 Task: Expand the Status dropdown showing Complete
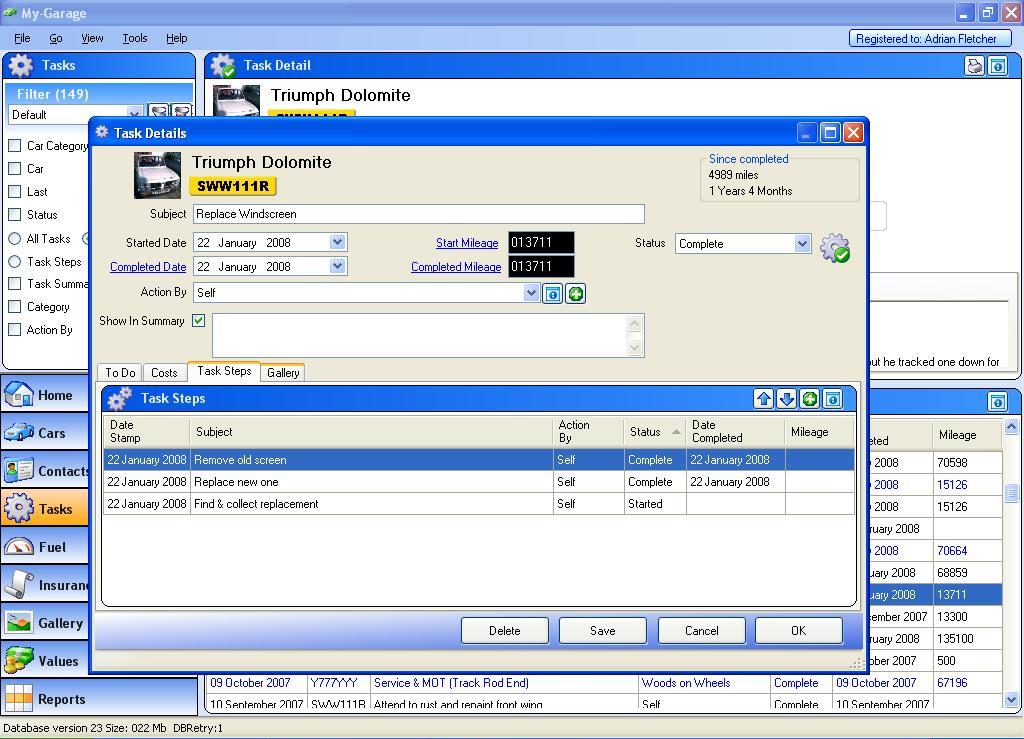tap(802, 244)
